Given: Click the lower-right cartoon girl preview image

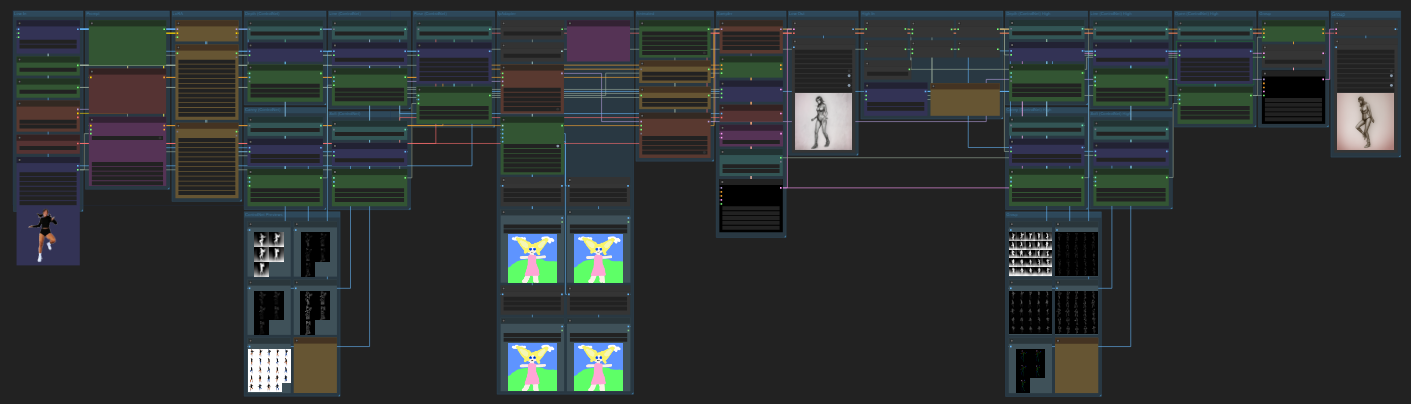Looking at the screenshot, I should point(598,366).
